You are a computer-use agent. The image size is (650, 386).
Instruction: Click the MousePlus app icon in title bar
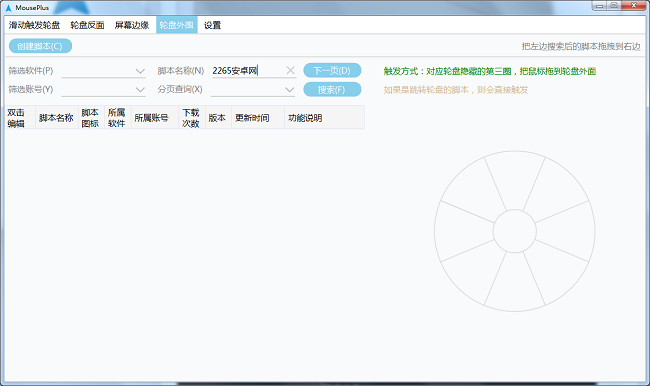coord(8,8)
